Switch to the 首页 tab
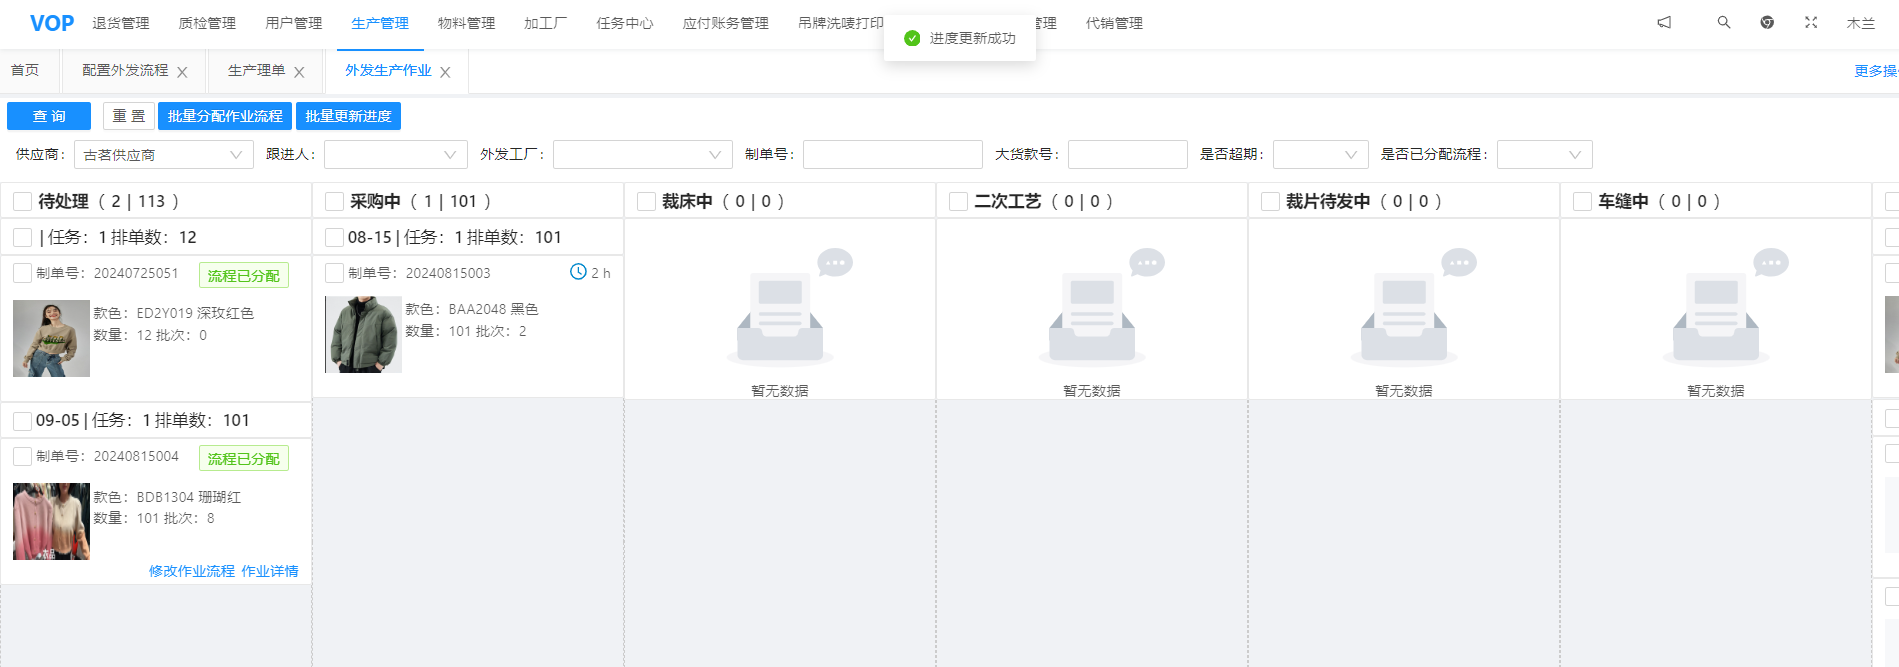Screen dimensions: 1899x667 (x=25, y=70)
